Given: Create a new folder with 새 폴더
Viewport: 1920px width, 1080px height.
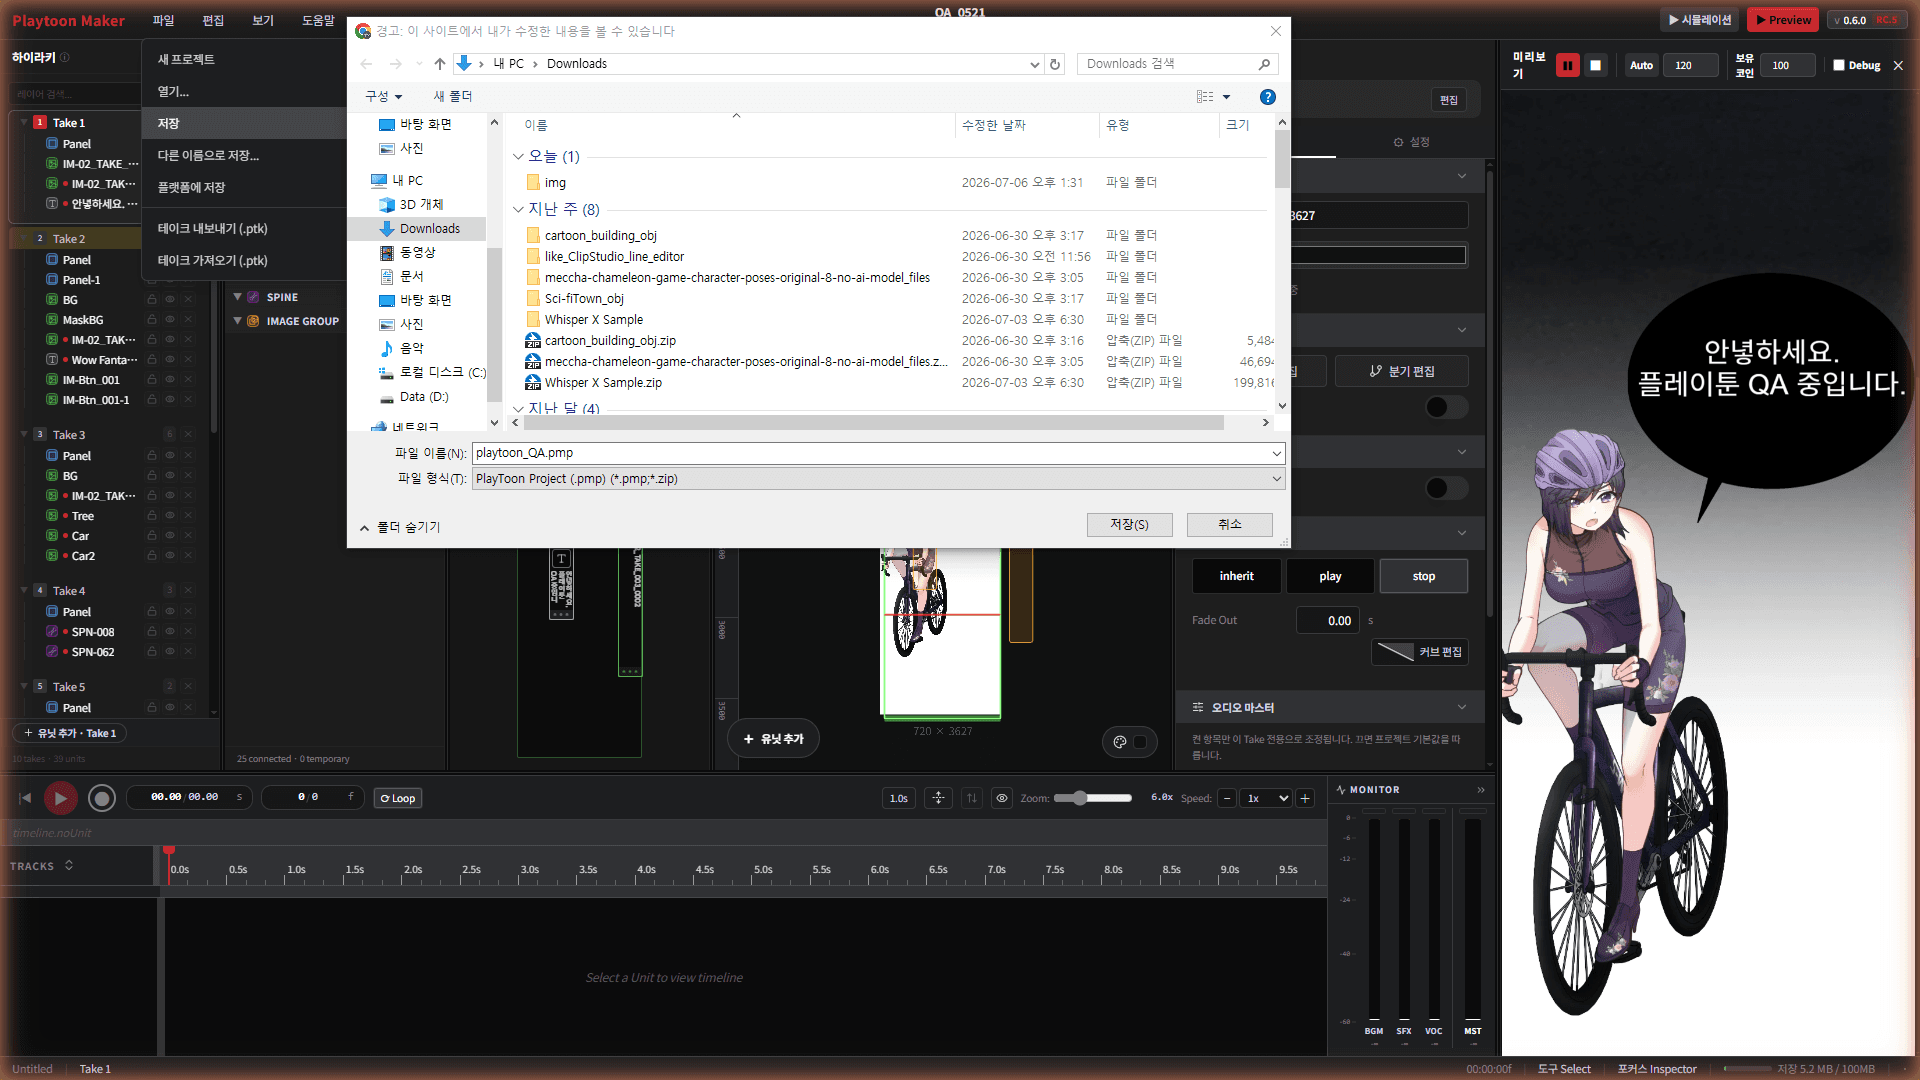Looking at the screenshot, I should 452,97.
